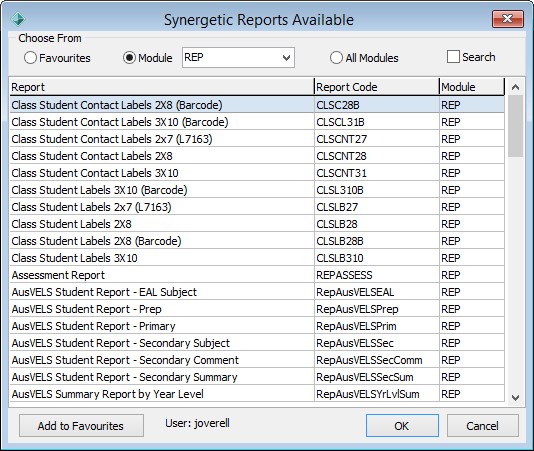This screenshot has width=534, height=451.
Task: Click report code RepAusVELSEAL cell
Action: pyautogui.click(x=377, y=292)
